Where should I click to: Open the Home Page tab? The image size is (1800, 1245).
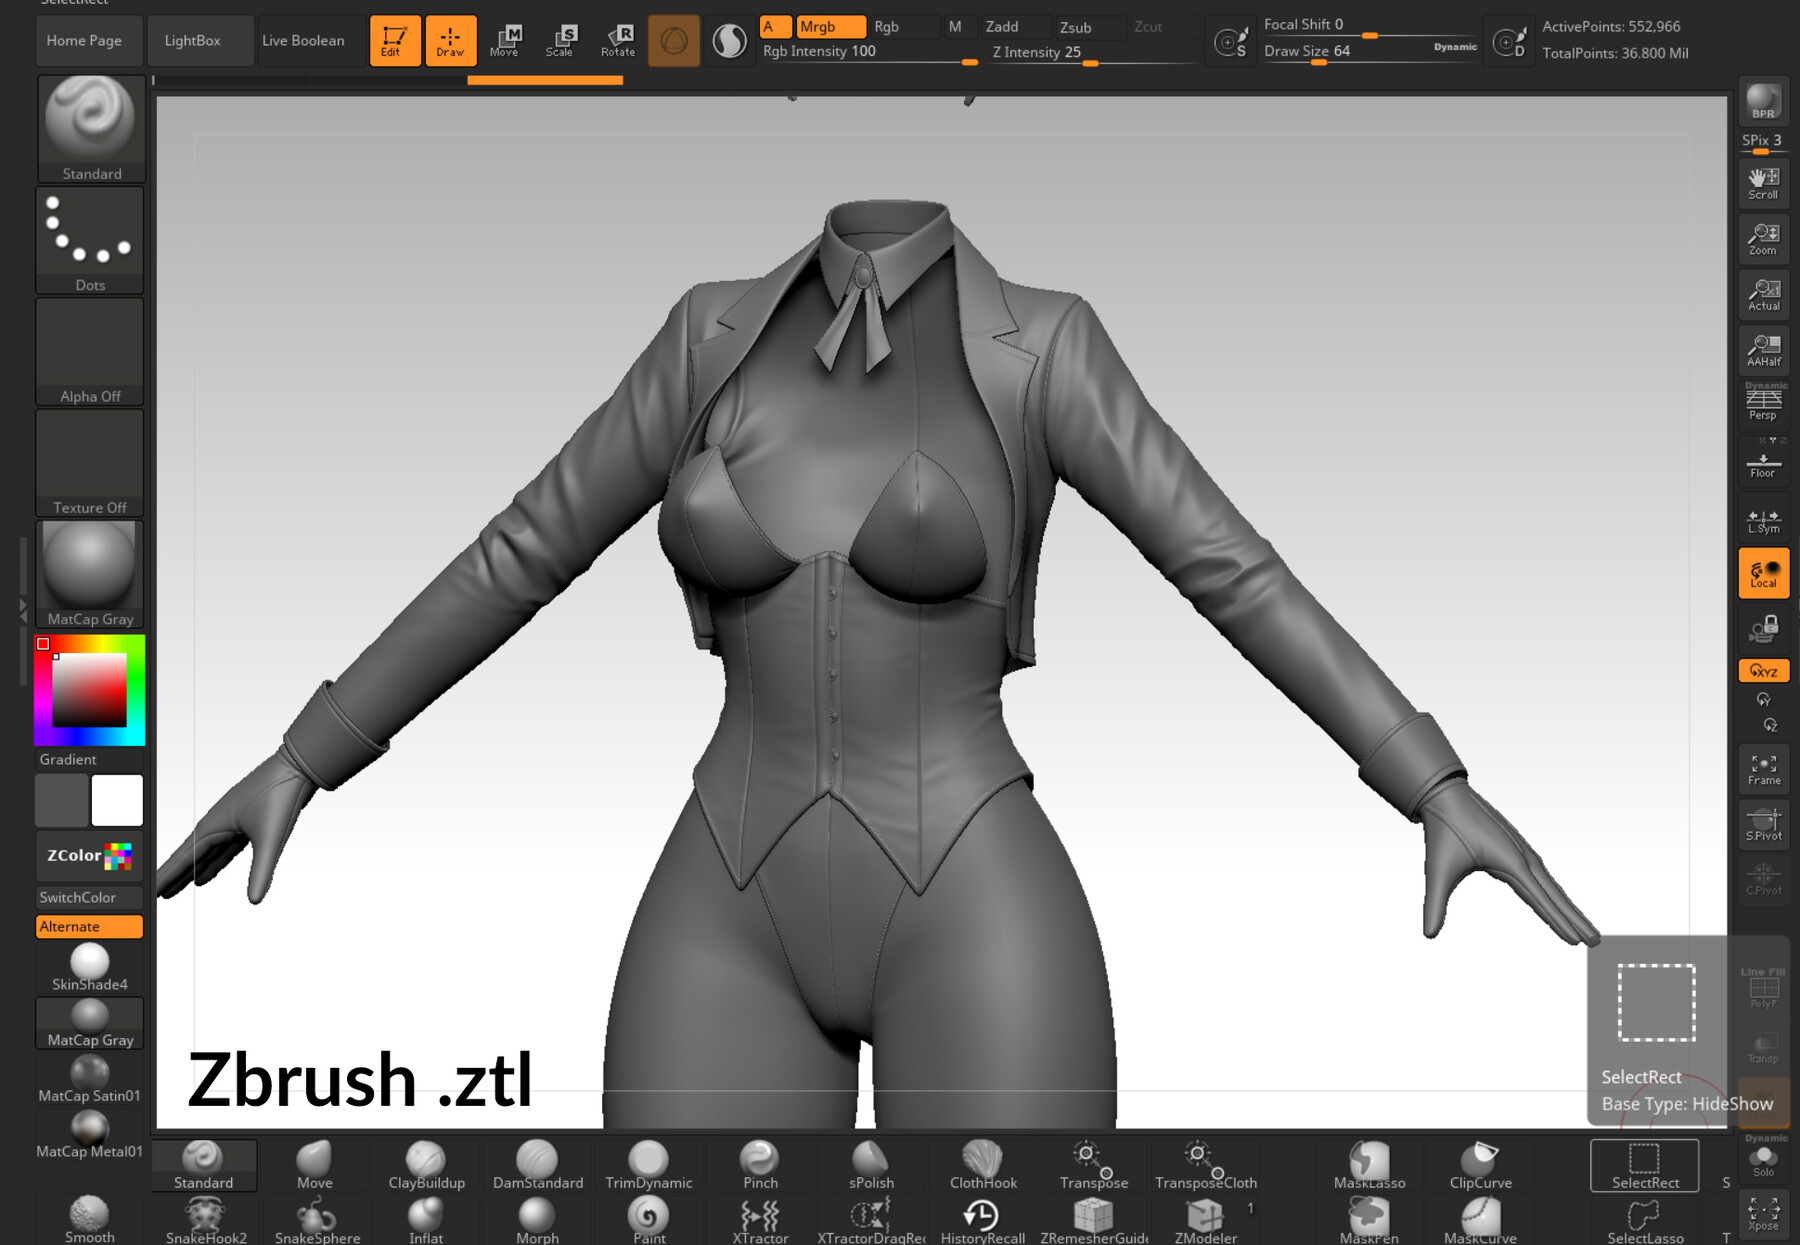[x=85, y=41]
